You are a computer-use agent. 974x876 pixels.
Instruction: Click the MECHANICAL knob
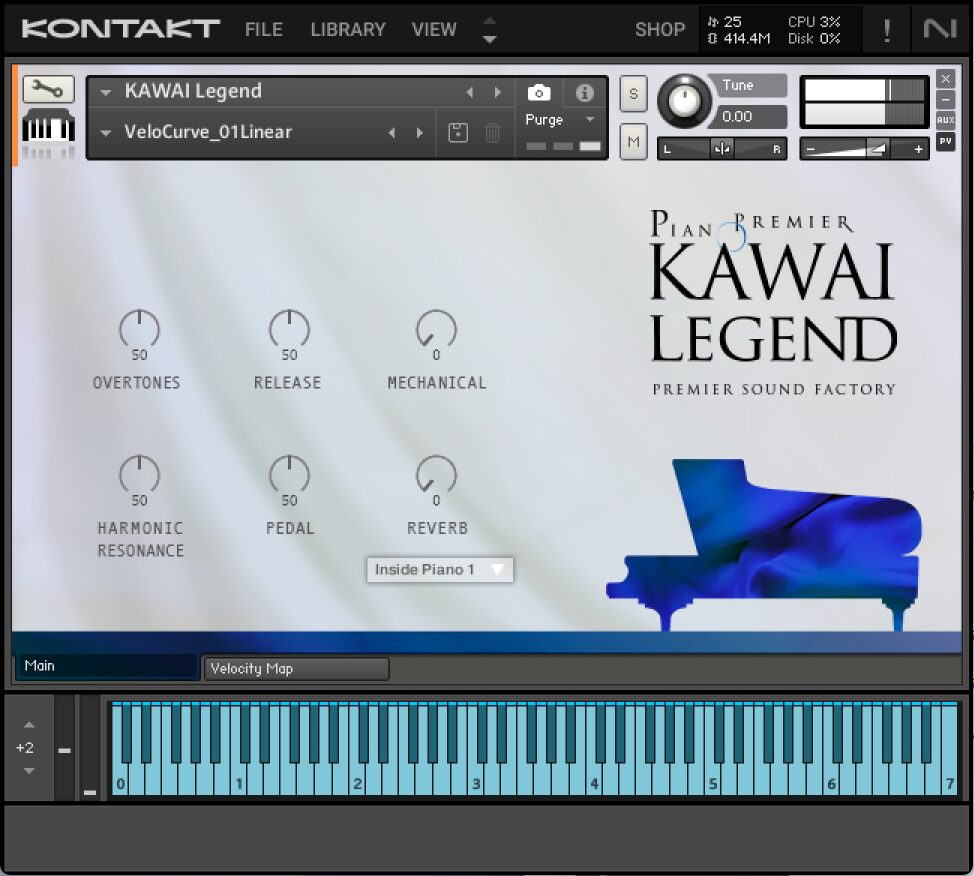436,329
